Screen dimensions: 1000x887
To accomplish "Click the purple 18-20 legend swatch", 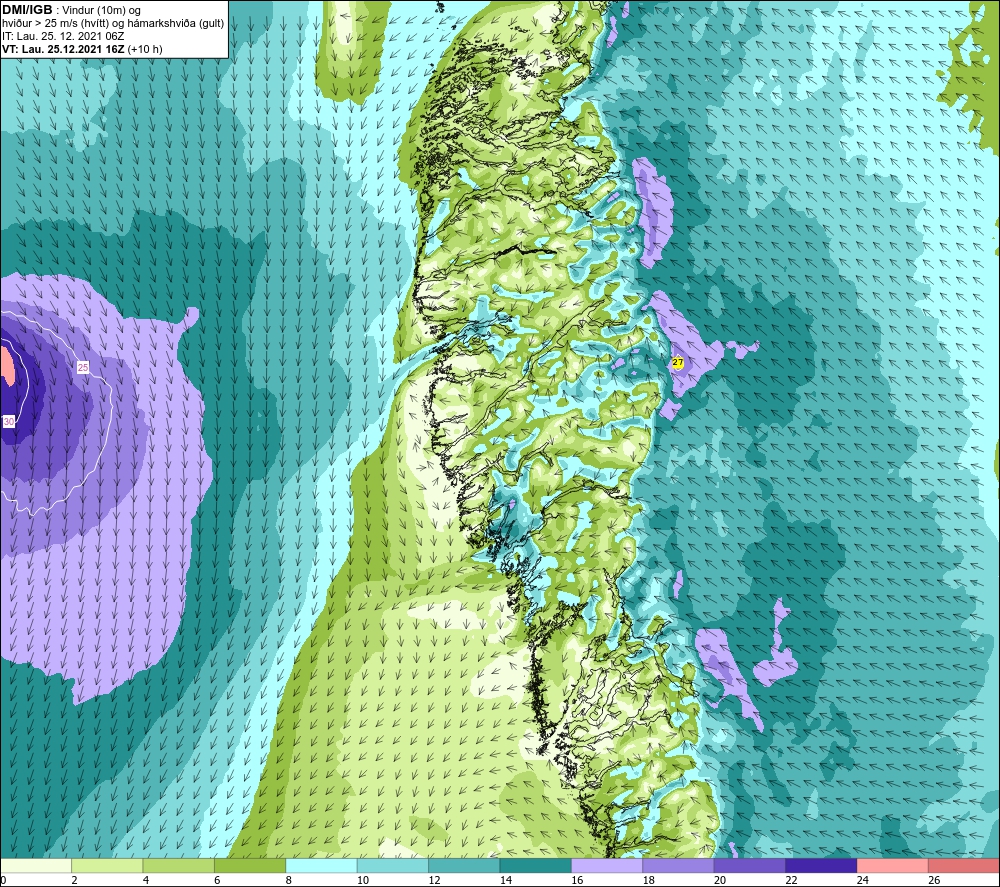I will [679, 865].
